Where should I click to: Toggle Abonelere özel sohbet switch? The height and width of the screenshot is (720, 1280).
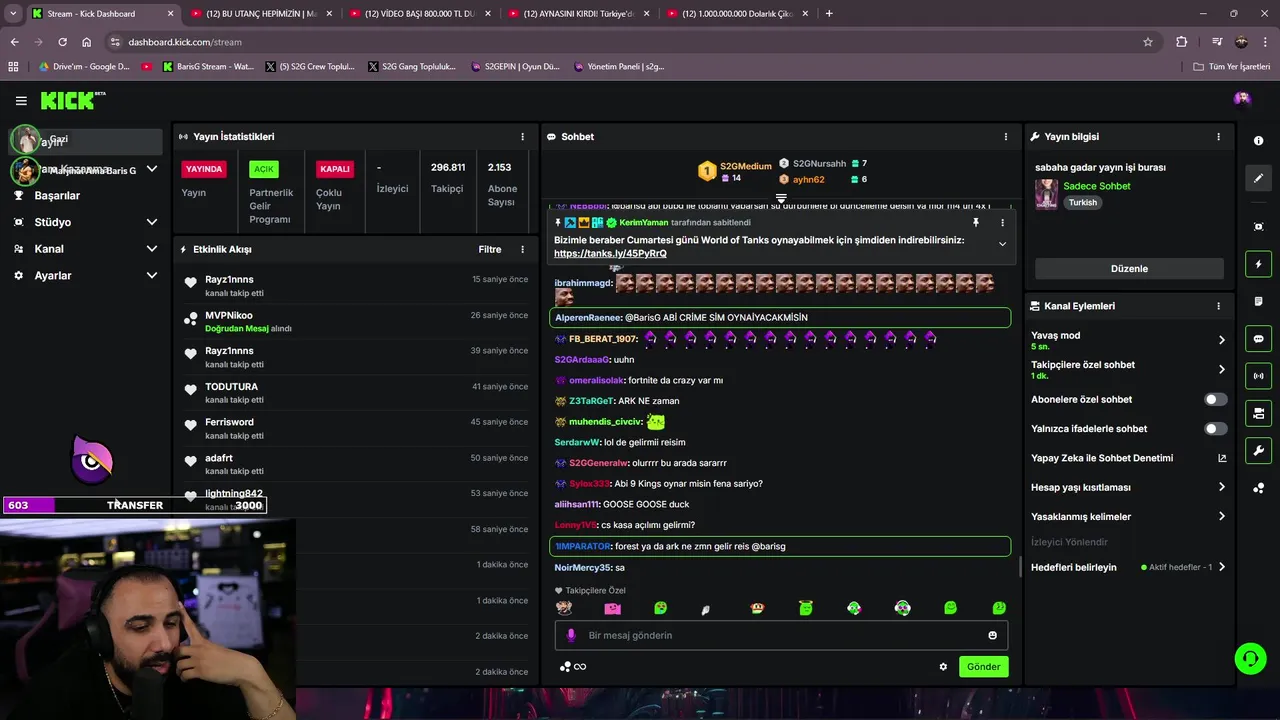click(x=1215, y=399)
